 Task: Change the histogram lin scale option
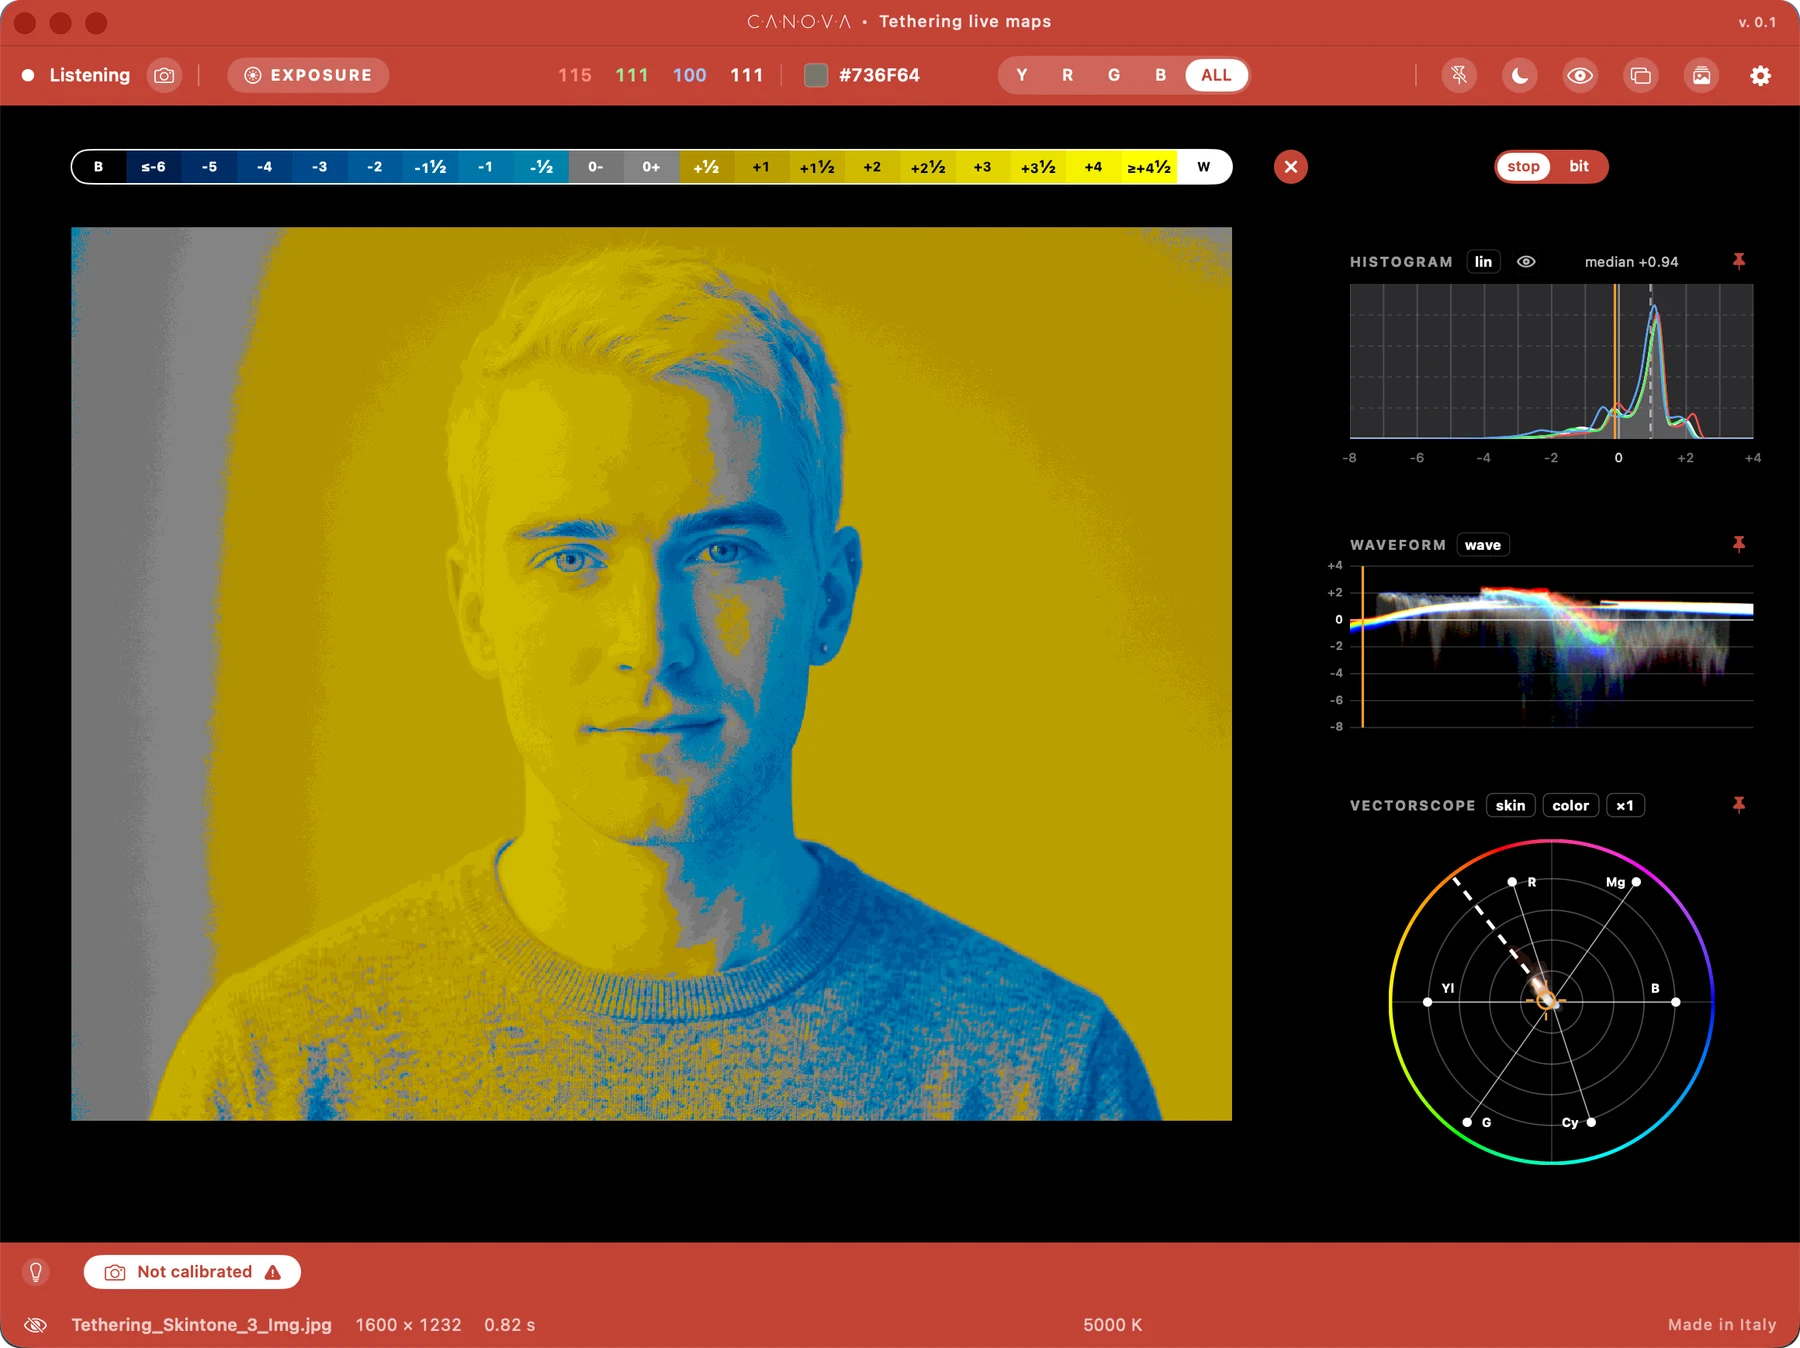pos(1483,262)
